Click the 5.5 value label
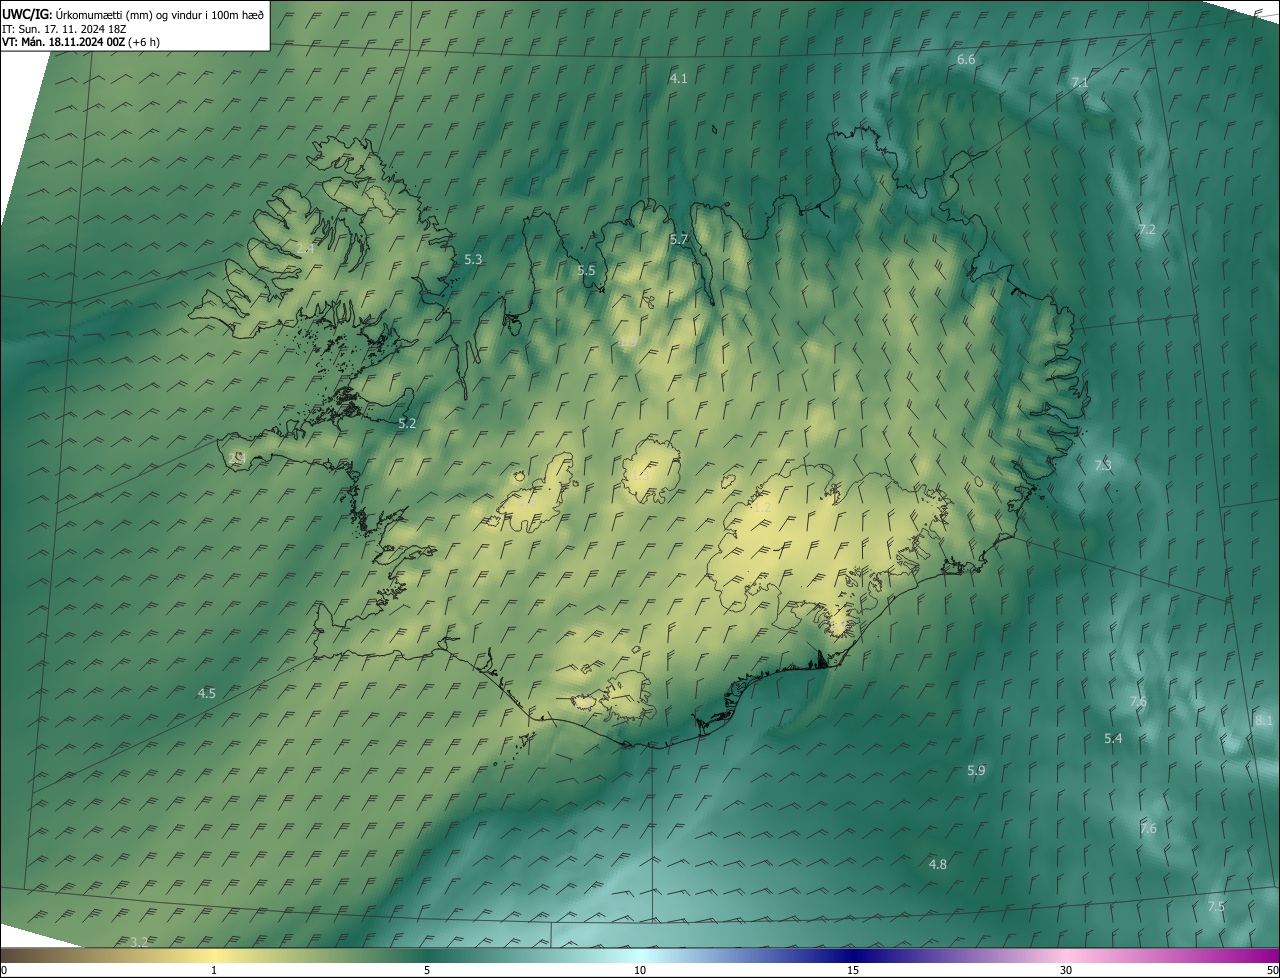 point(586,271)
